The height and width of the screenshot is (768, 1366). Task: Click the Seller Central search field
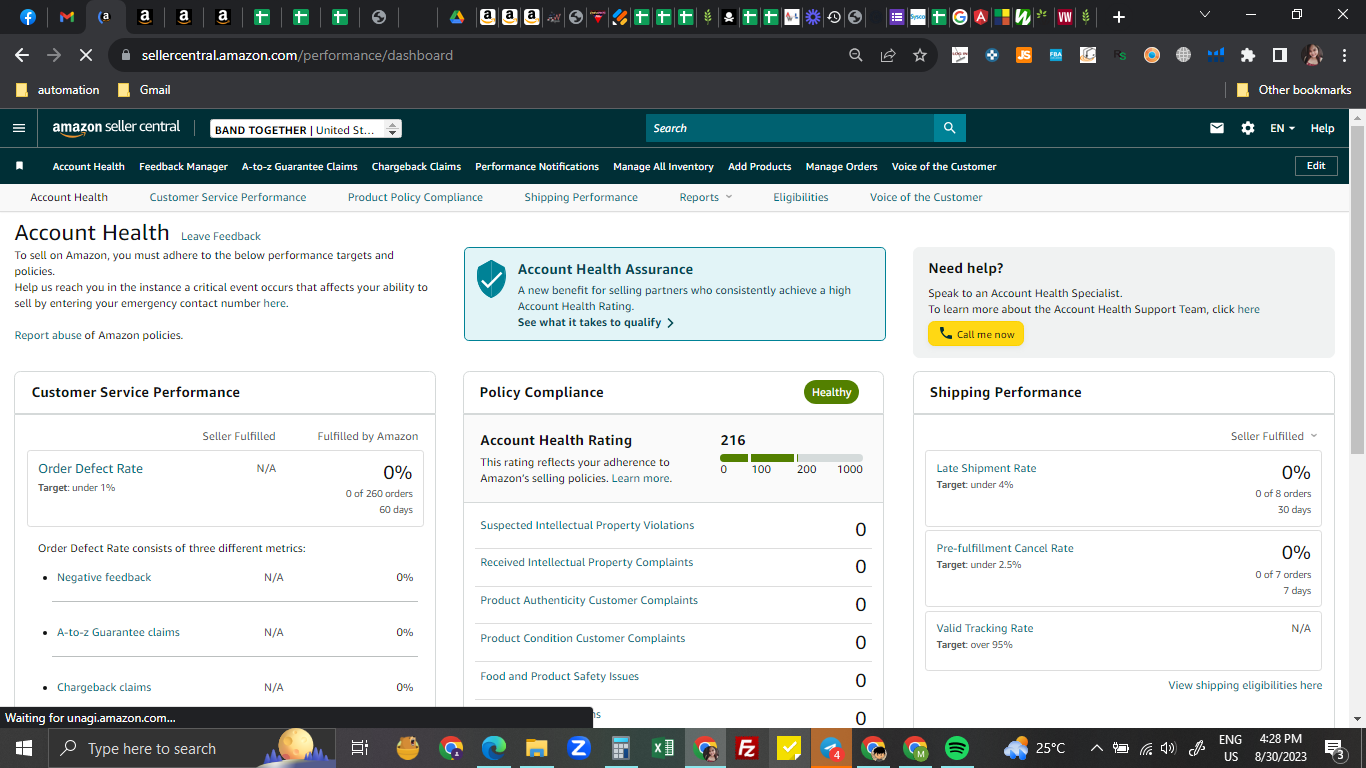tap(790, 128)
